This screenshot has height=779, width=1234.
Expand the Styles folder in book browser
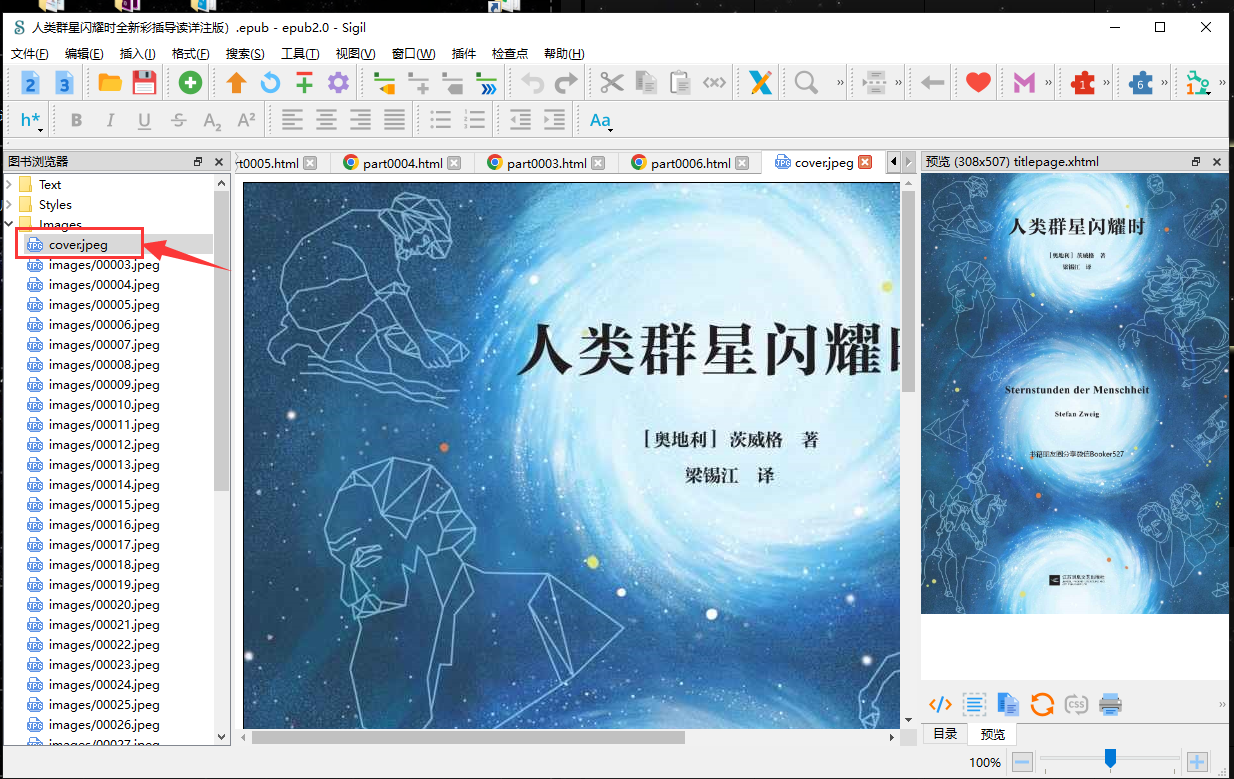tap(9, 204)
